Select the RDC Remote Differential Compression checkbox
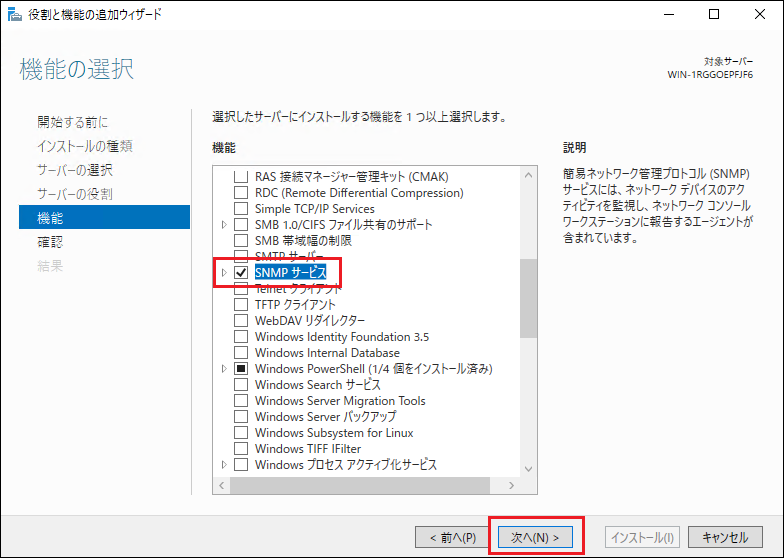Viewport: 784px width, 558px height. pyautogui.click(x=240, y=192)
